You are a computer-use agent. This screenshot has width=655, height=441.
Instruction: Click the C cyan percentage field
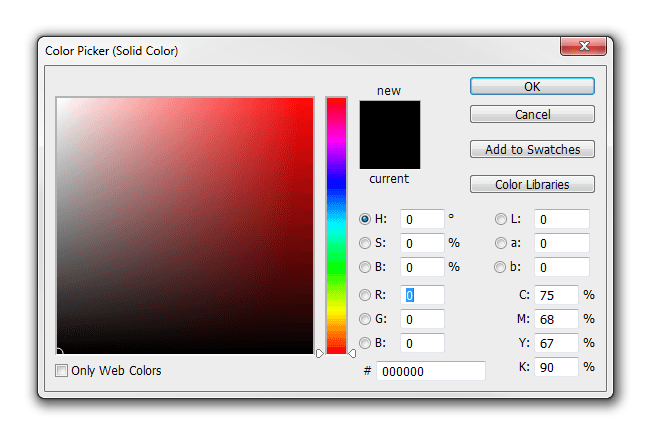tap(556, 295)
